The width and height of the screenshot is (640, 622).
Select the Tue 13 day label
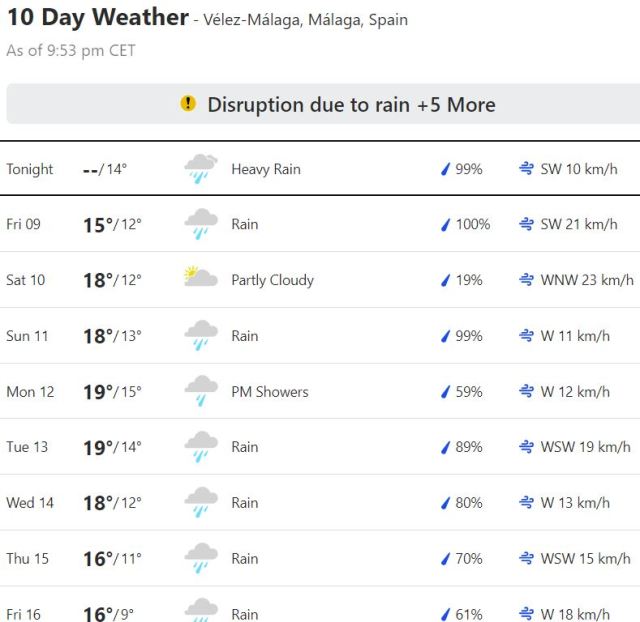[27, 447]
